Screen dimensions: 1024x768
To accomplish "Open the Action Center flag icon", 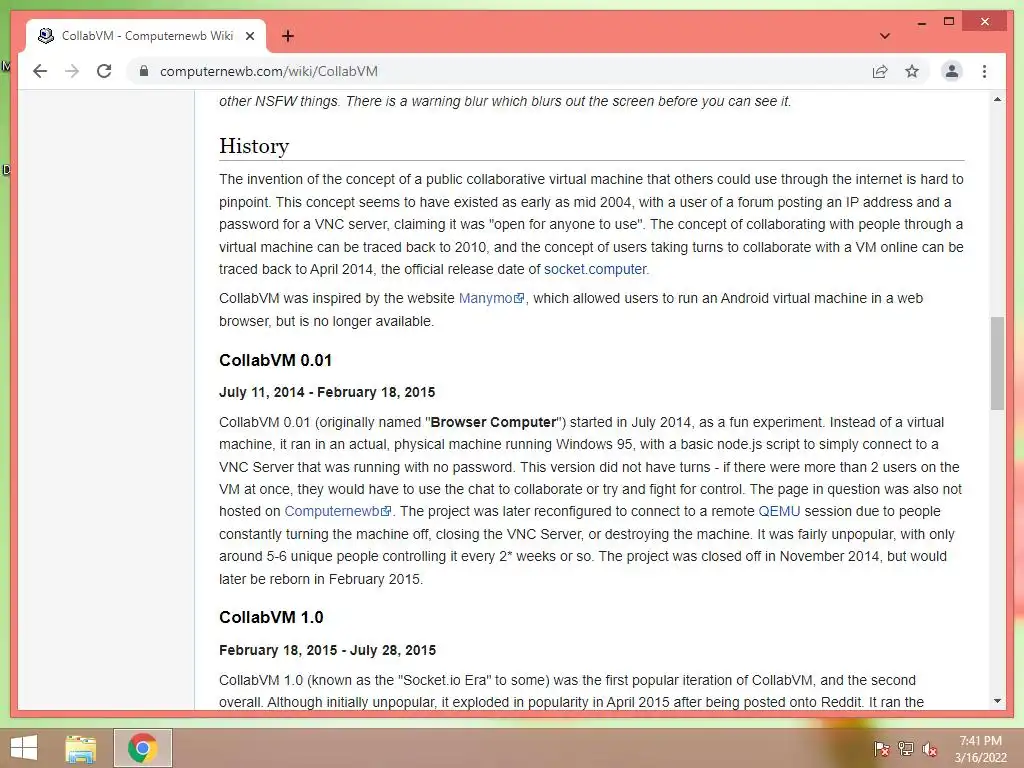I will click(x=881, y=749).
